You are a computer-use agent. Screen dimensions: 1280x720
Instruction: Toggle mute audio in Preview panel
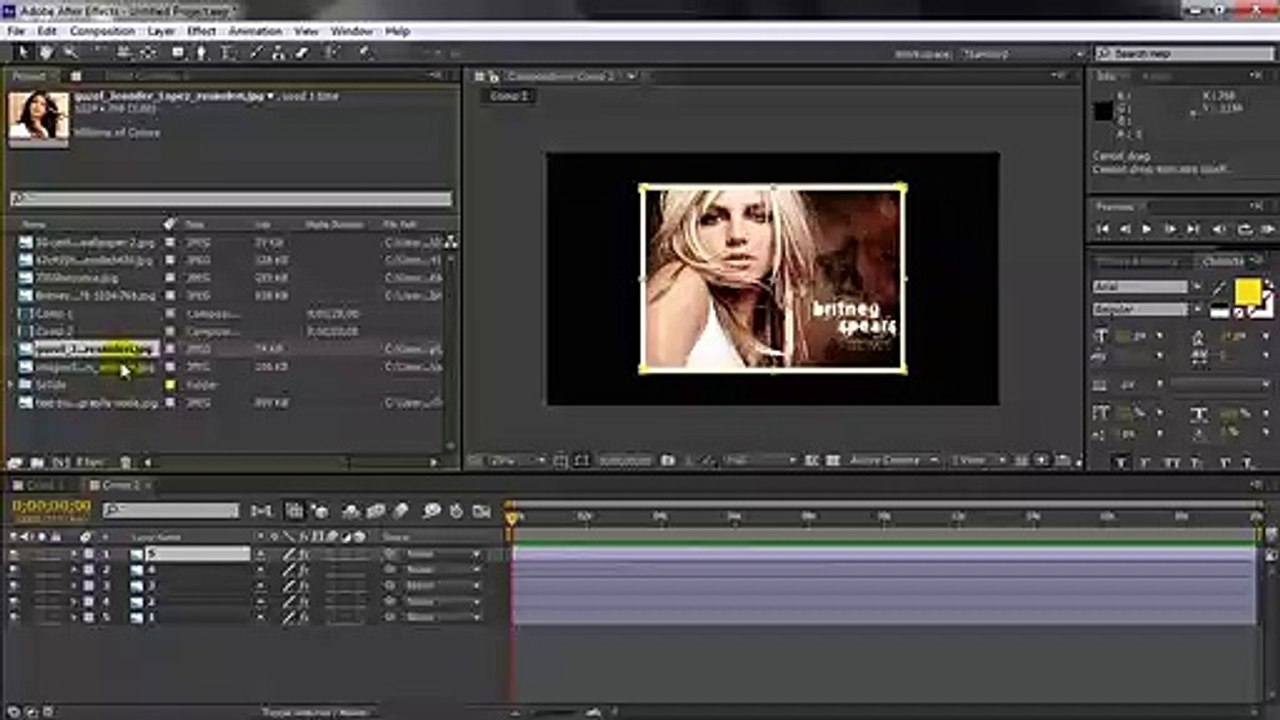point(1221,229)
